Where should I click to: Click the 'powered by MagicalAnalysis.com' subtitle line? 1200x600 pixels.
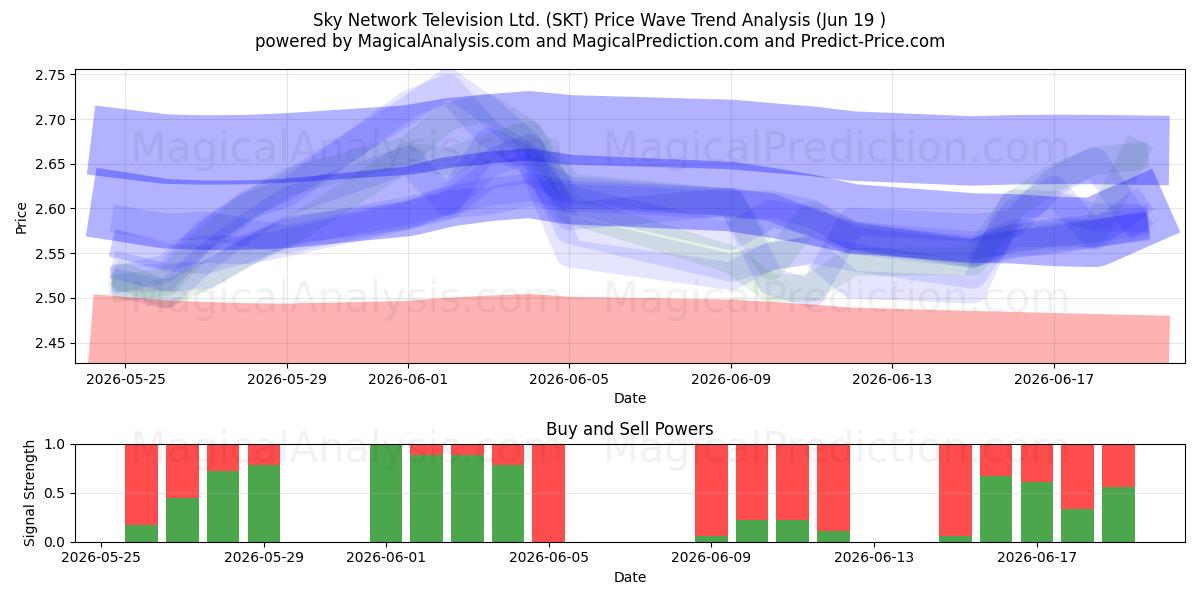click(600, 41)
